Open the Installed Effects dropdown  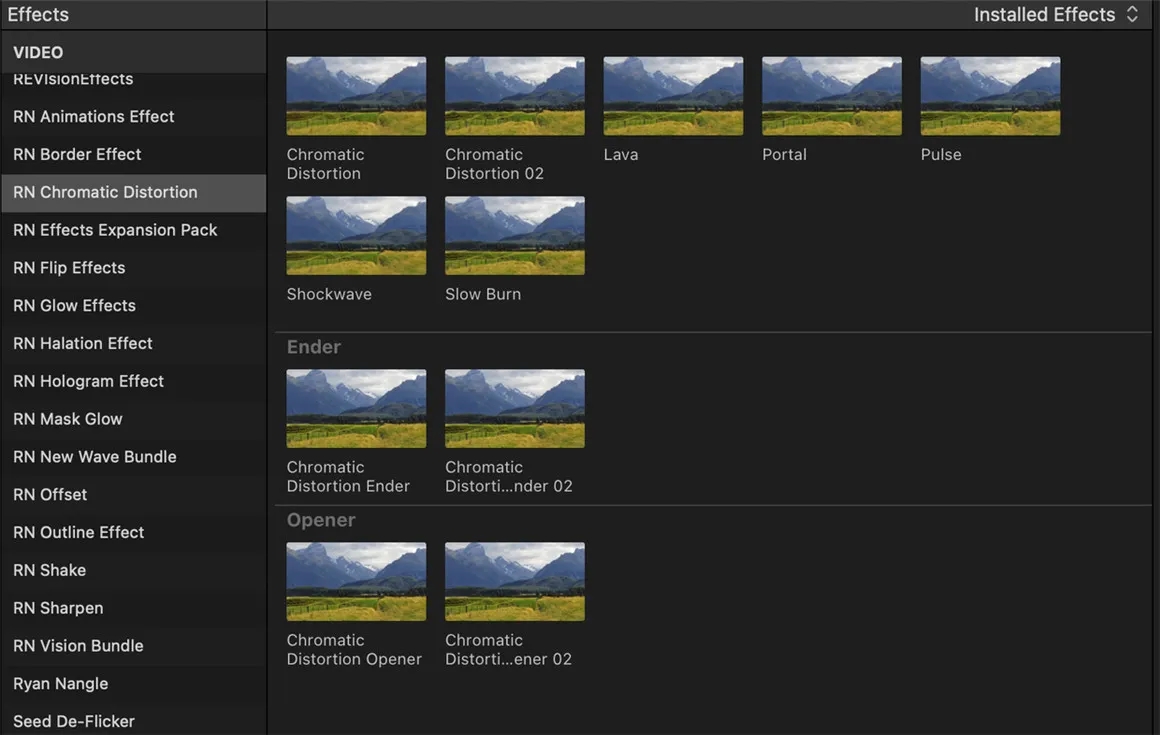coord(1056,15)
